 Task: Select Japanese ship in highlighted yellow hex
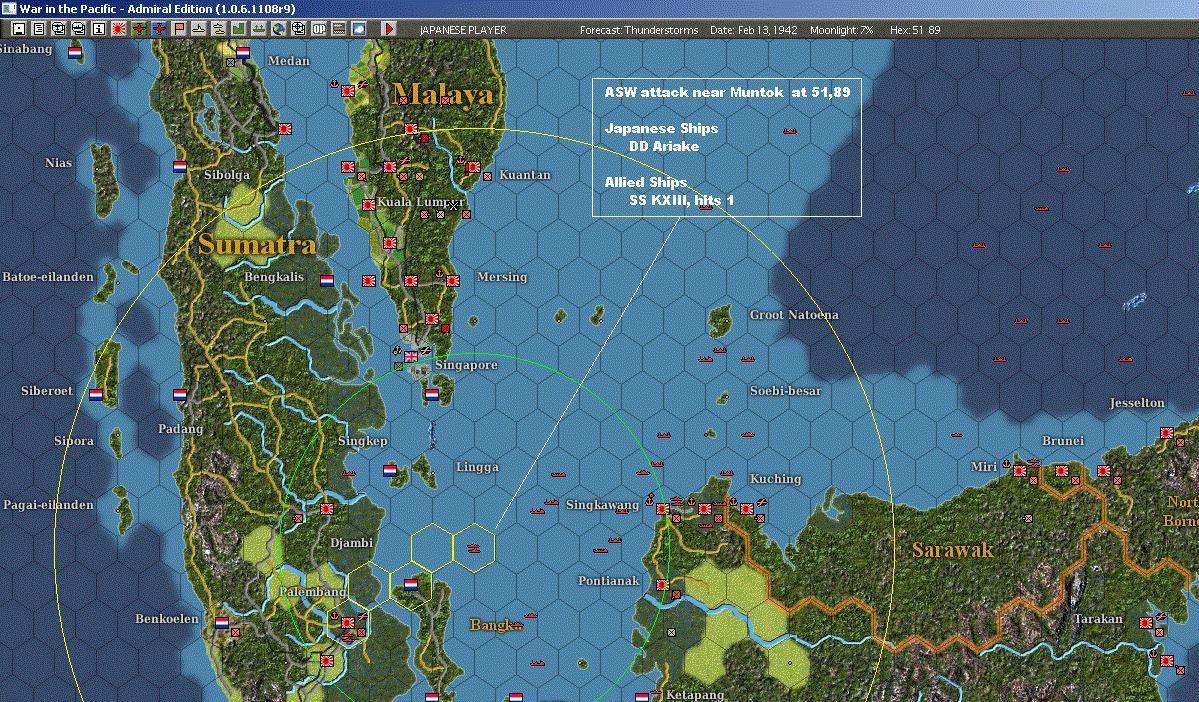point(473,548)
